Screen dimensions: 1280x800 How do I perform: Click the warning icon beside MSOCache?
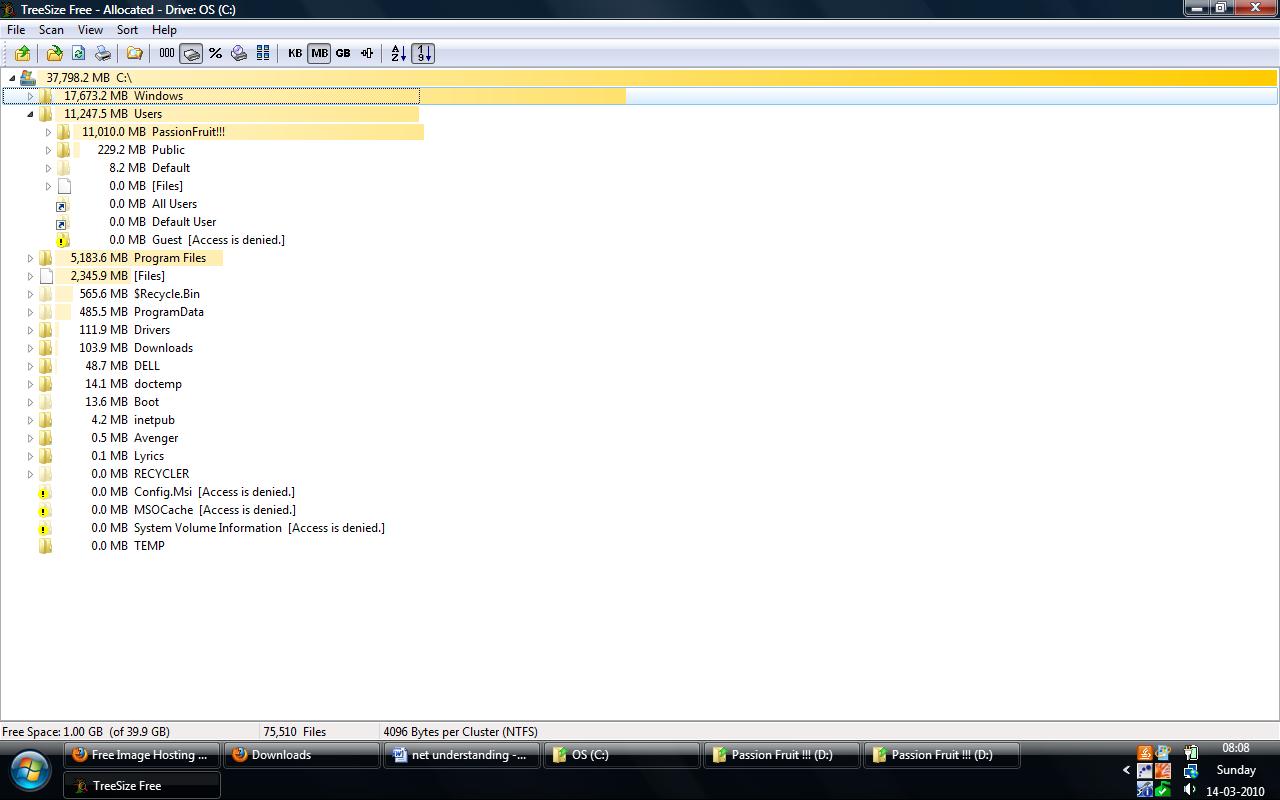click(44, 510)
